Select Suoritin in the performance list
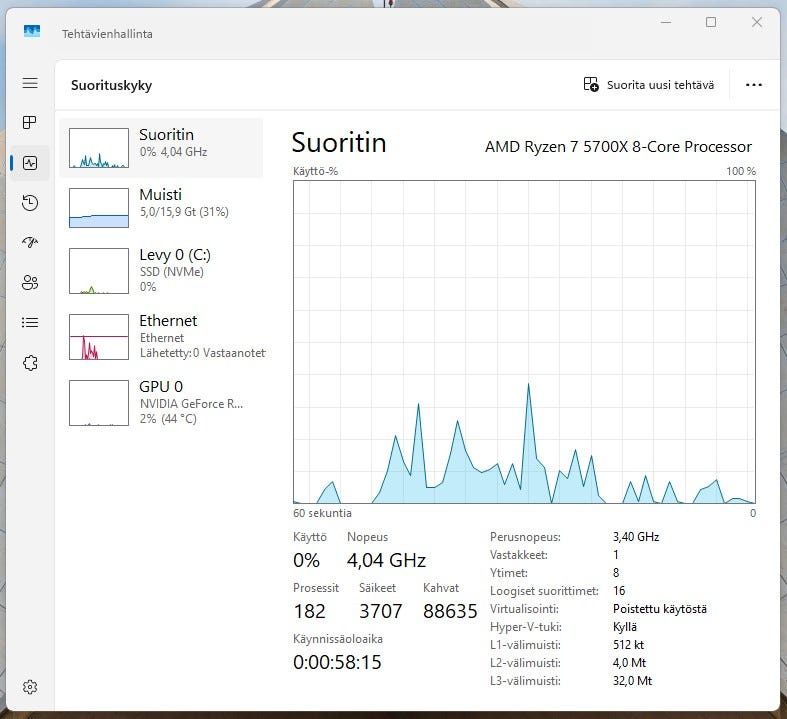The width and height of the screenshot is (787, 719). 161,148
